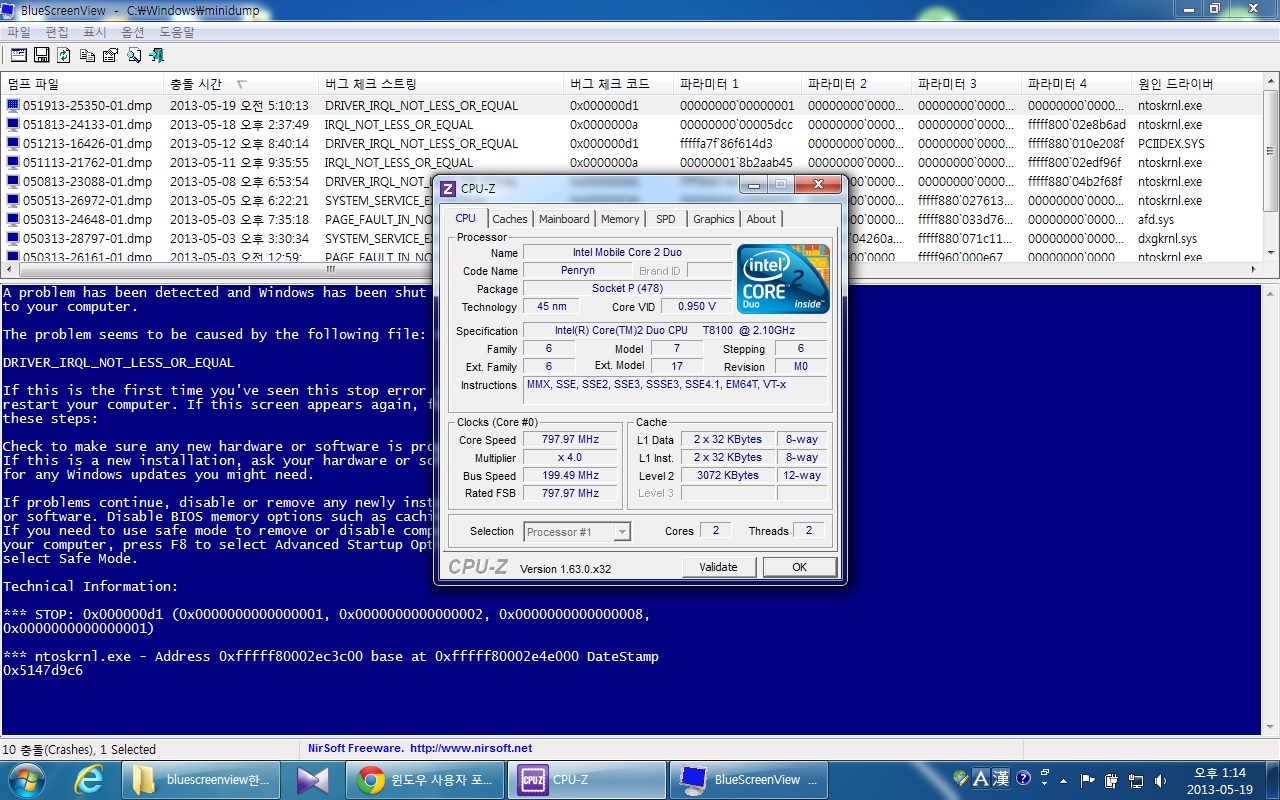
Task: Click the Intel Core 2 Duo logo
Action: 783,279
